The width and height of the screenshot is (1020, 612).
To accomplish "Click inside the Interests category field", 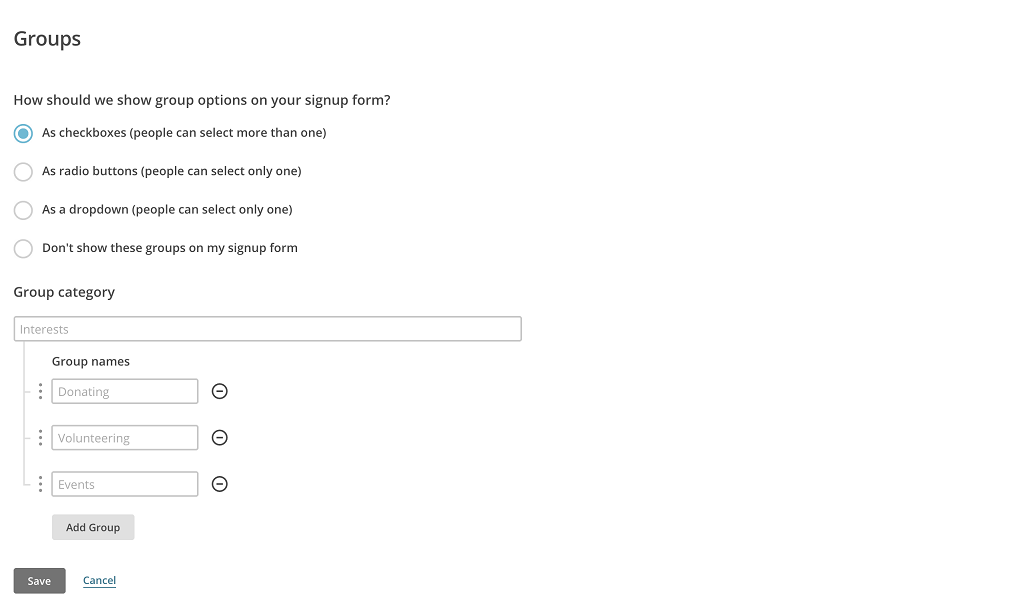I will (267, 328).
